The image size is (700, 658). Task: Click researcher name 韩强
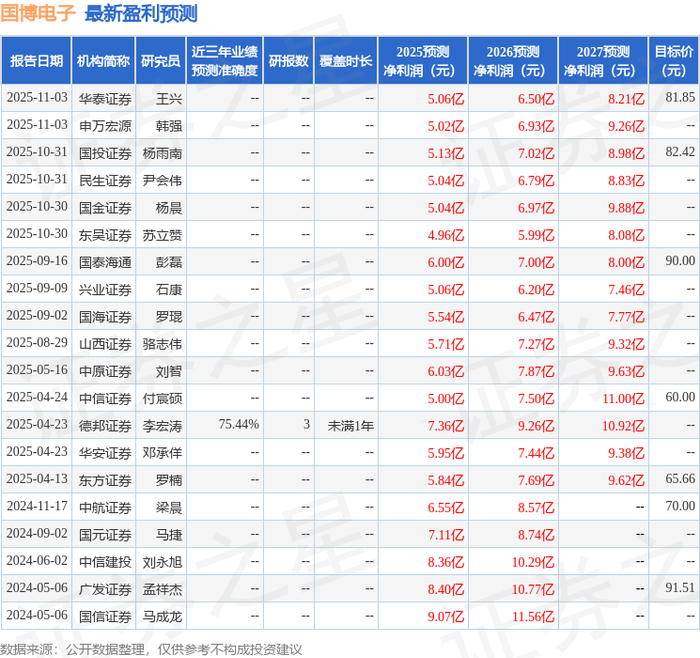click(x=169, y=126)
